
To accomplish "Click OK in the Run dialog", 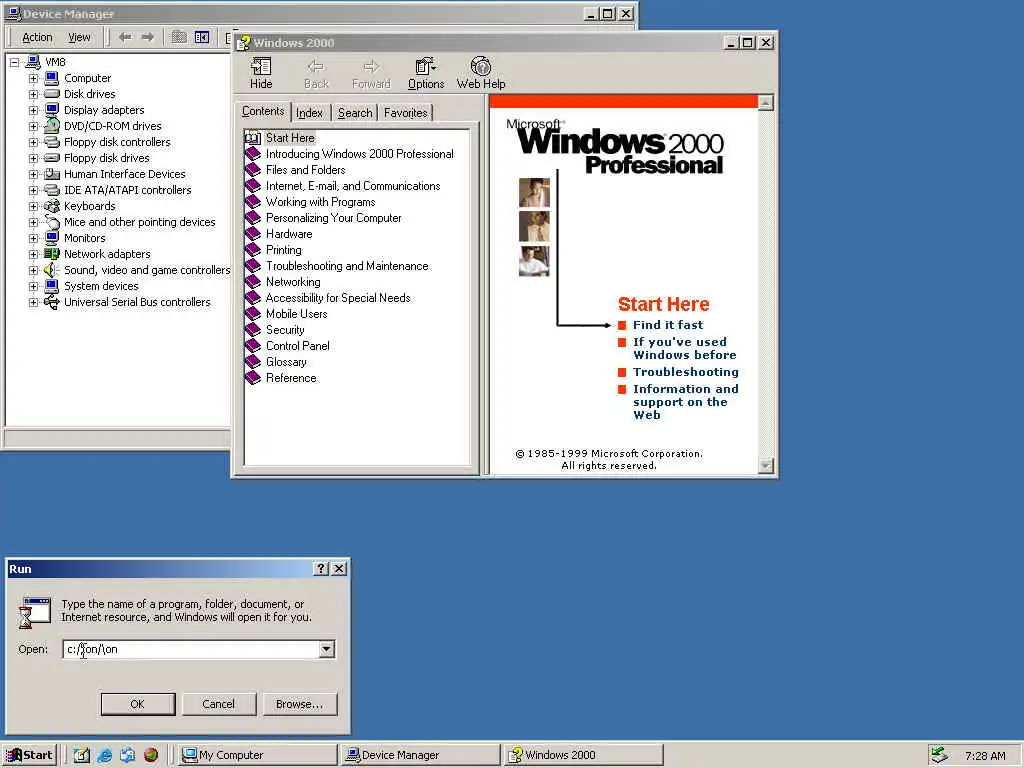I will point(138,704).
